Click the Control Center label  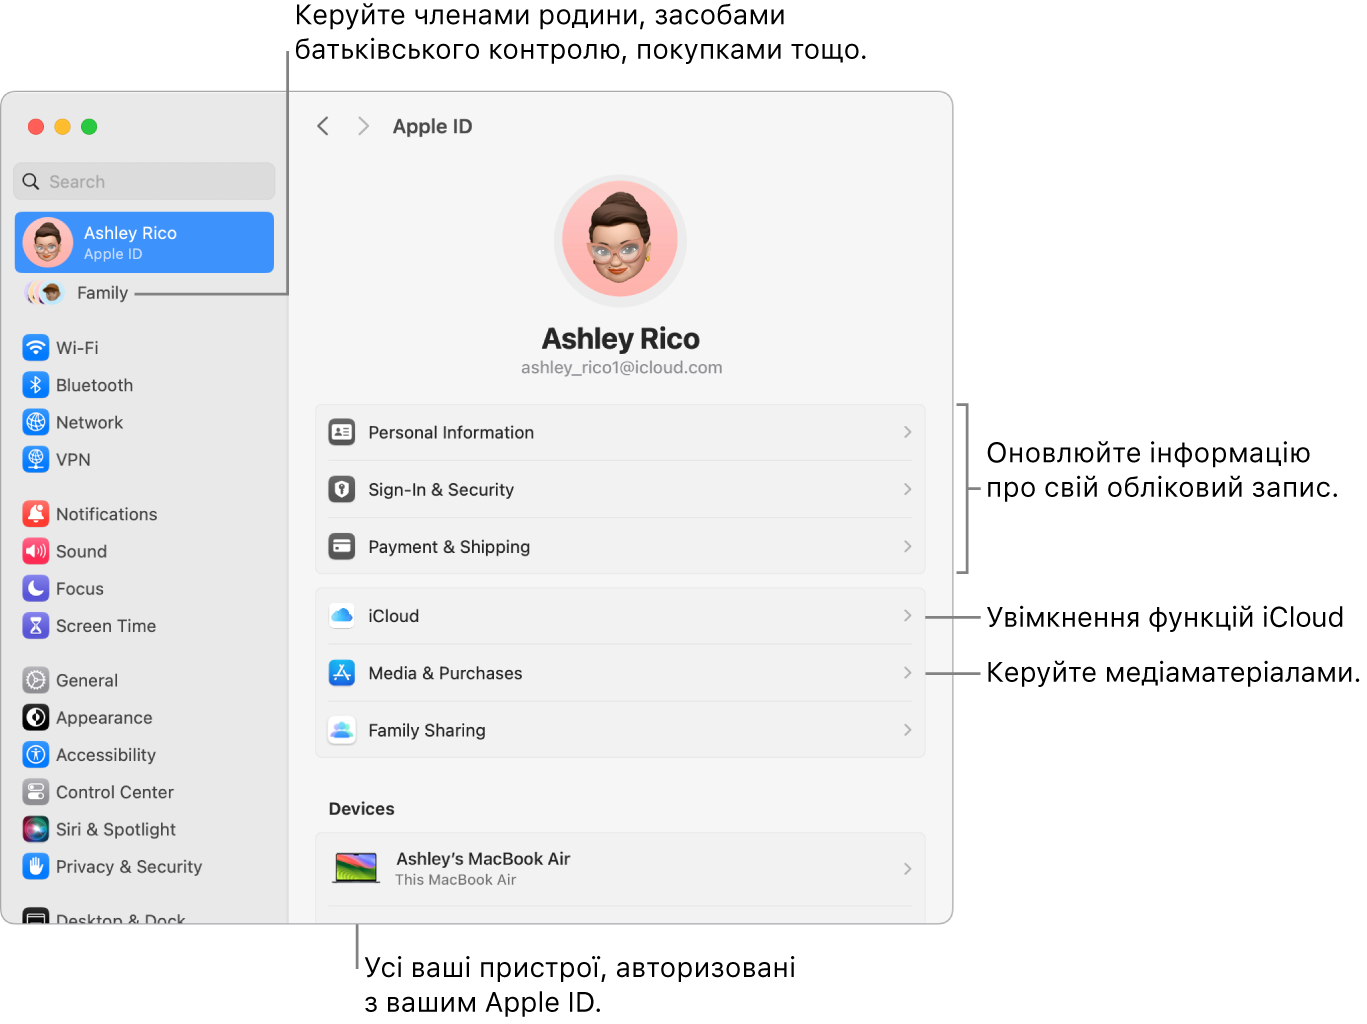tap(115, 792)
